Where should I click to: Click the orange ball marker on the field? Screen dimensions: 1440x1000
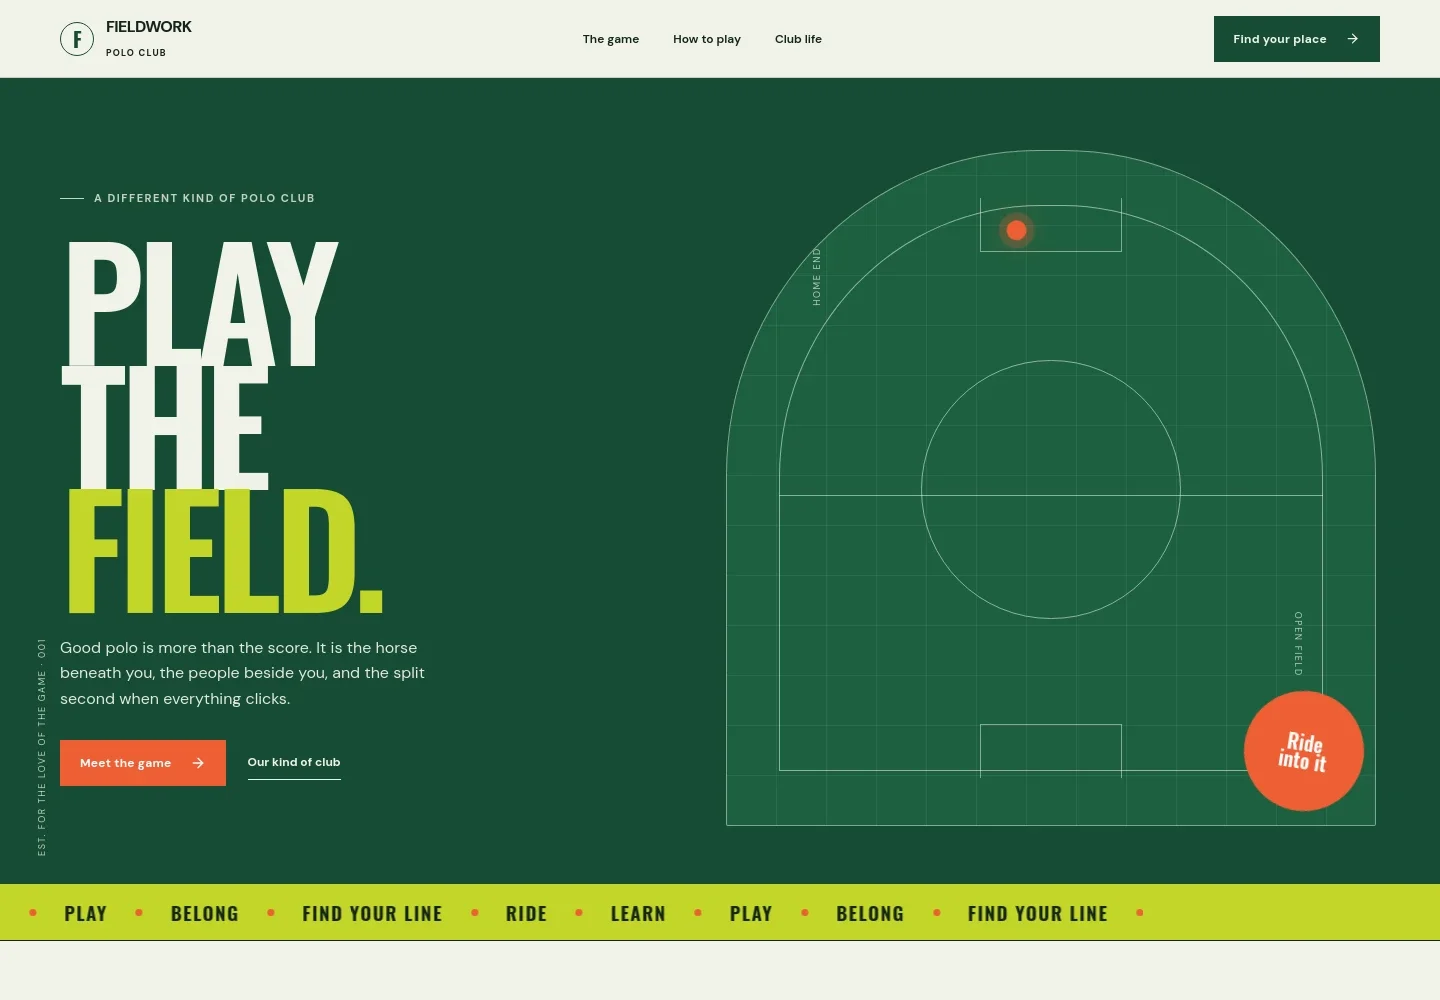[x=1017, y=230]
